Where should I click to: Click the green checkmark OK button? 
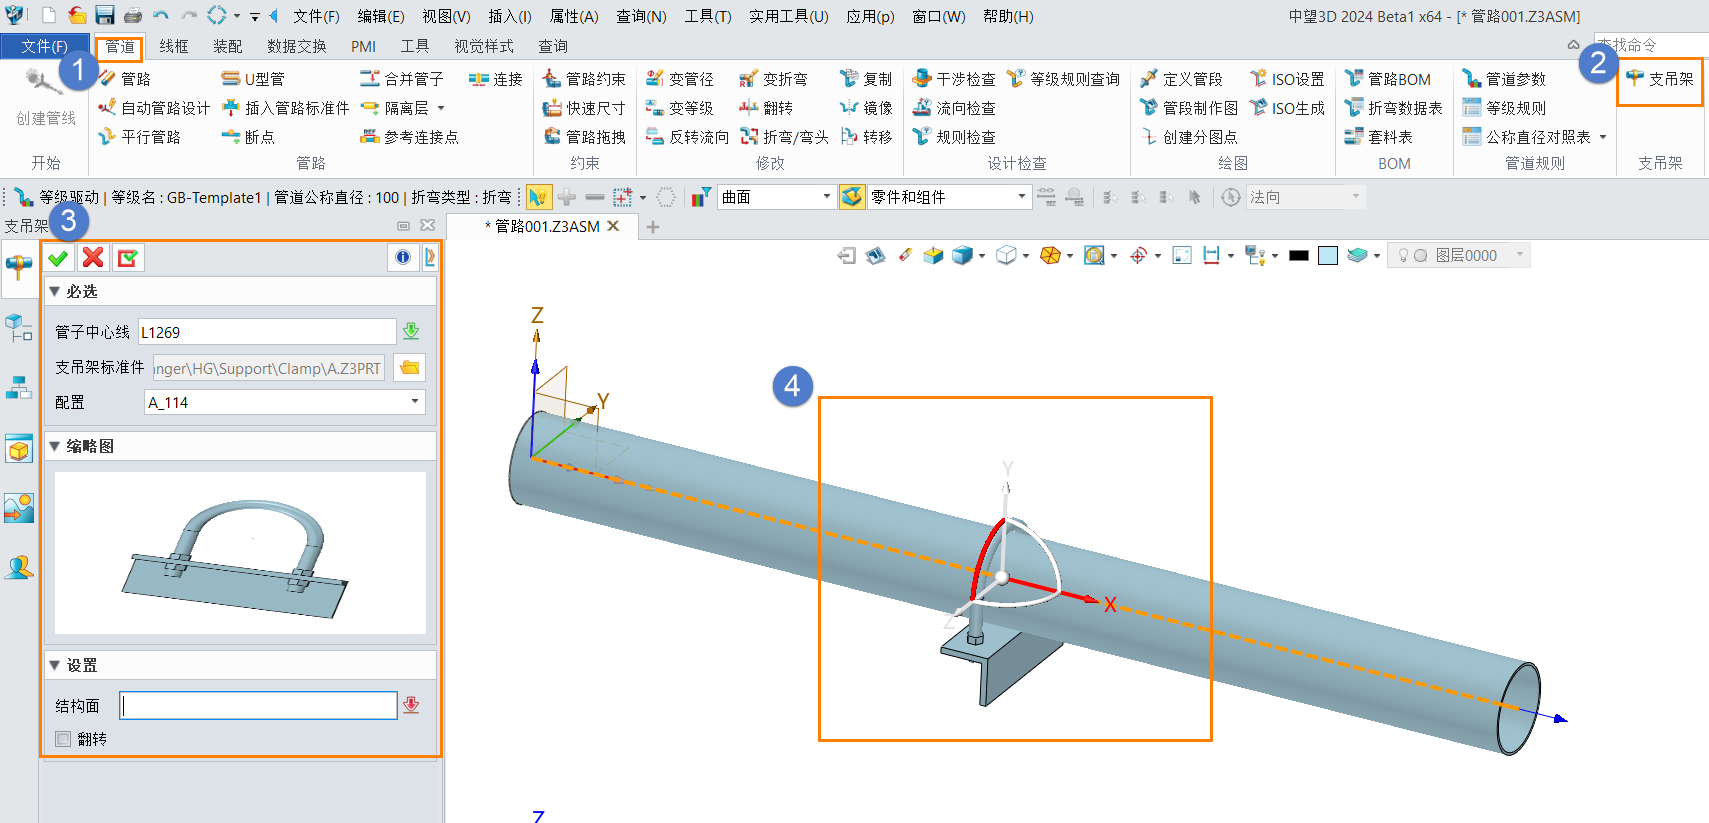pyautogui.click(x=58, y=258)
